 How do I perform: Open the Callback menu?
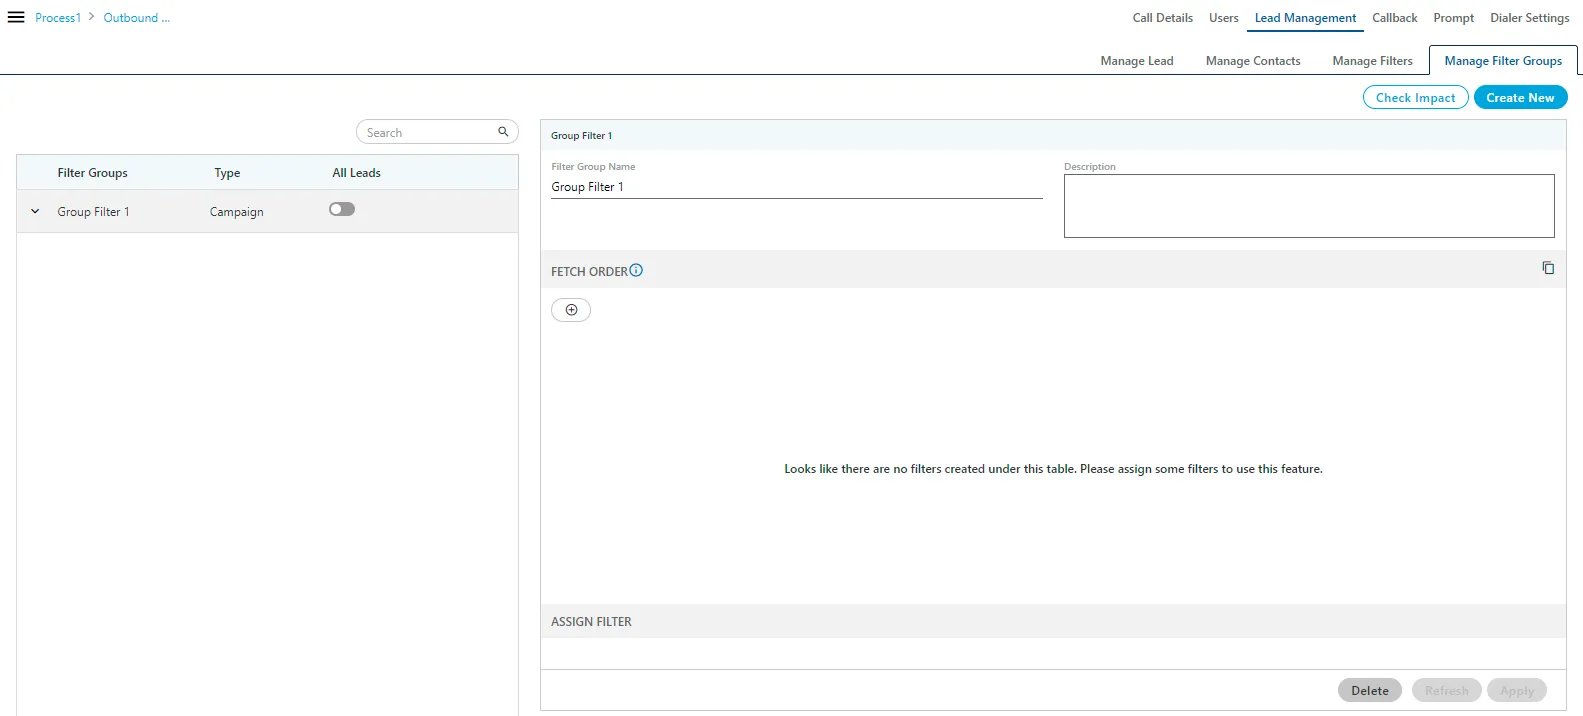point(1394,18)
